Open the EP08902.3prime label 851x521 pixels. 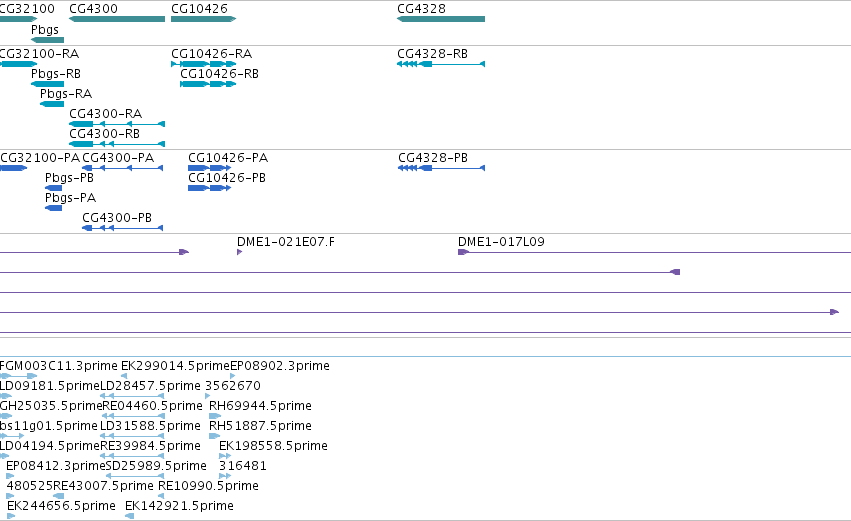280,366
